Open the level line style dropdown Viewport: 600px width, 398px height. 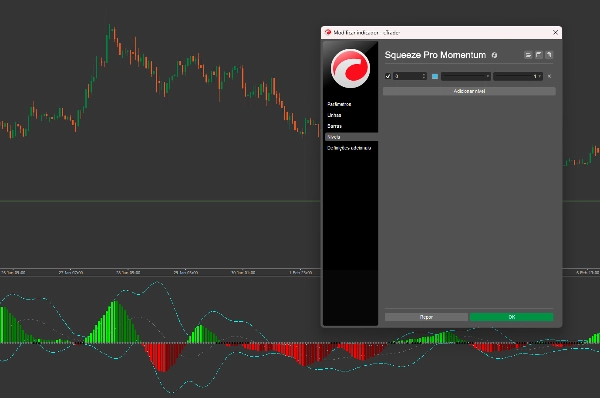(x=466, y=77)
